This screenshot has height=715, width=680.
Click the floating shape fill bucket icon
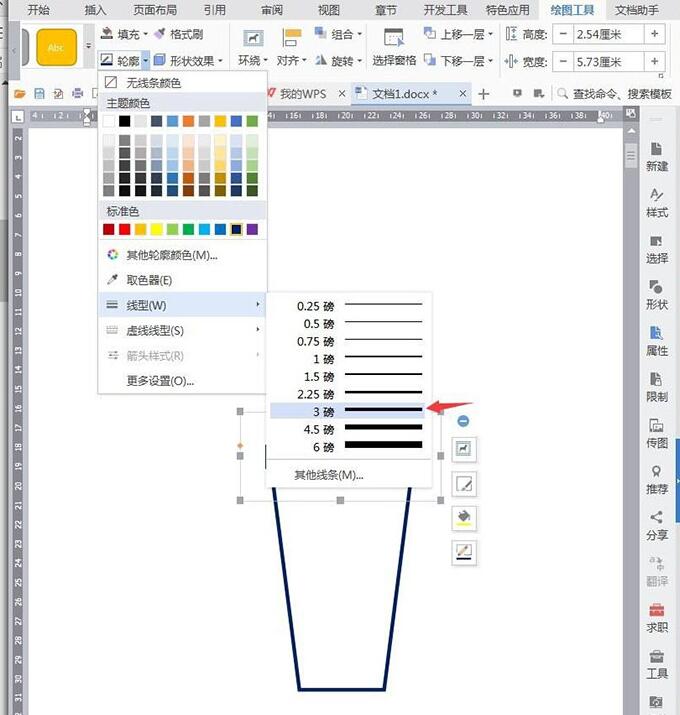point(464,518)
